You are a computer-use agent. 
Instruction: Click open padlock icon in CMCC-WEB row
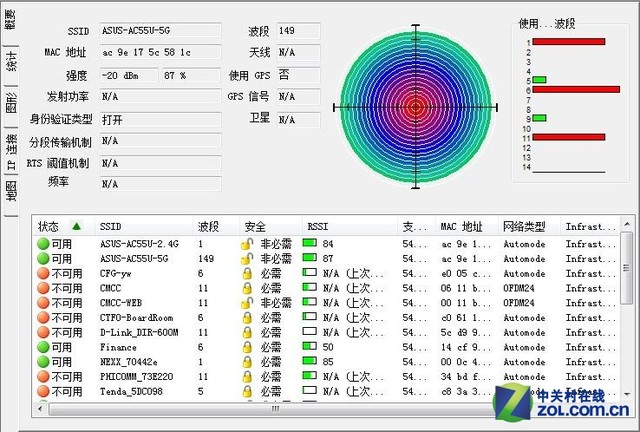[247, 303]
